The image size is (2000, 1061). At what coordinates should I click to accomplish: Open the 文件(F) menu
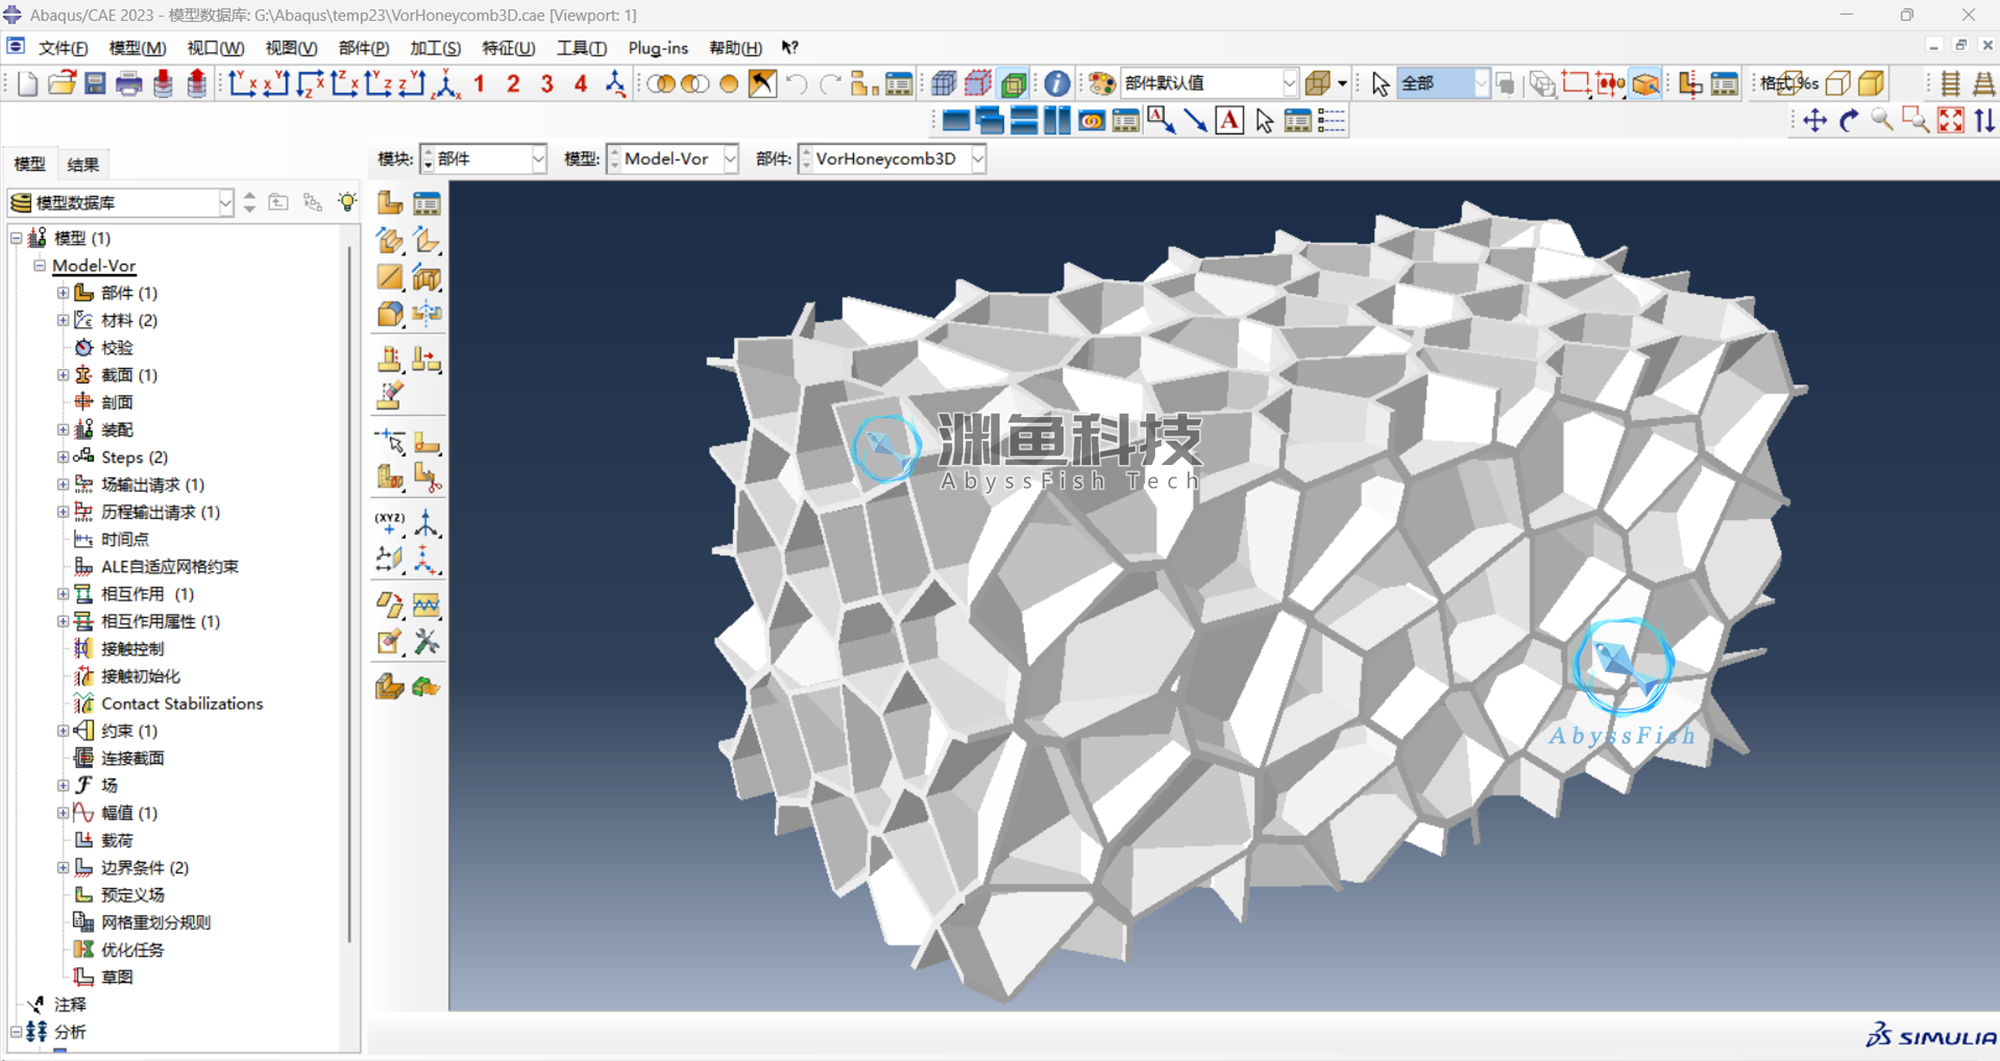point(63,48)
